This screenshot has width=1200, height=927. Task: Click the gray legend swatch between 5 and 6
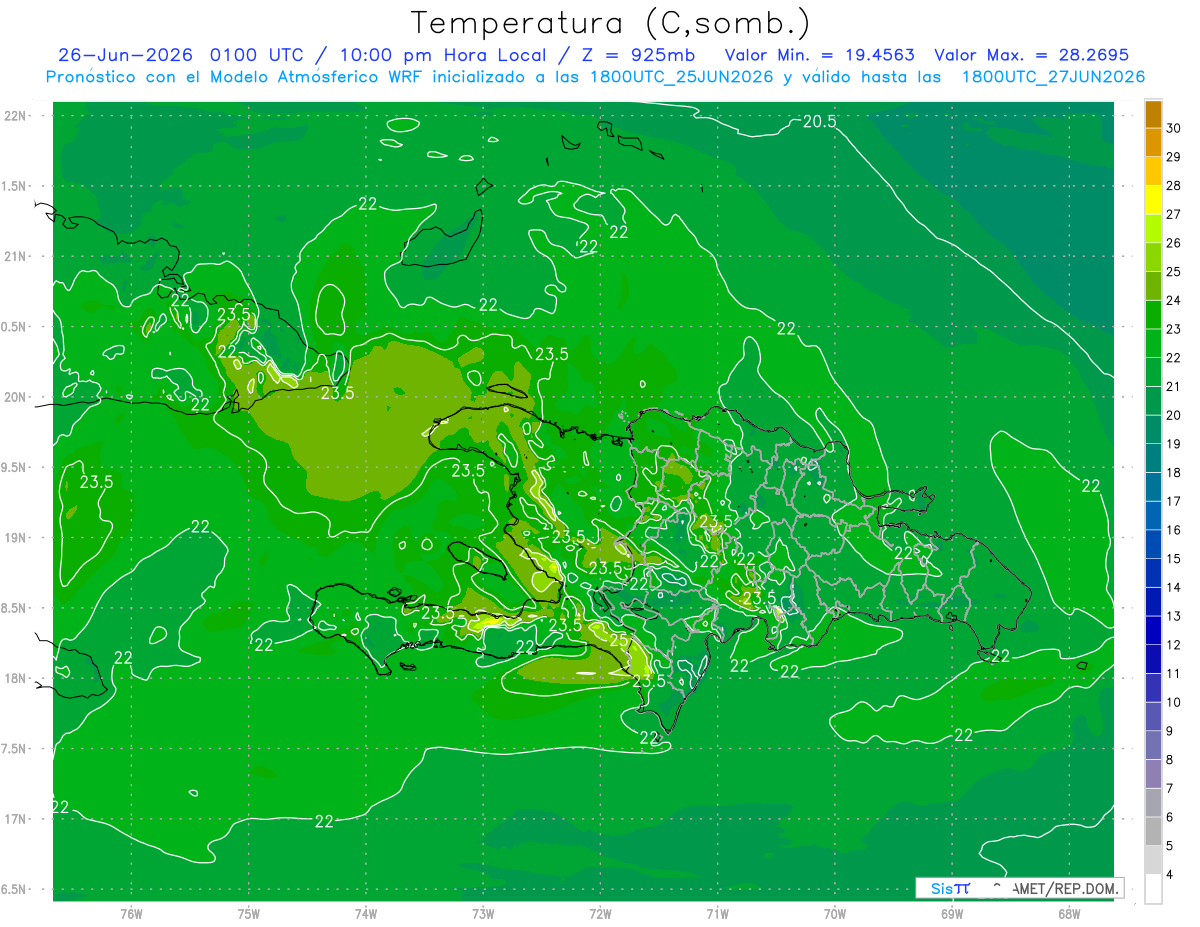click(x=1153, y=832)
